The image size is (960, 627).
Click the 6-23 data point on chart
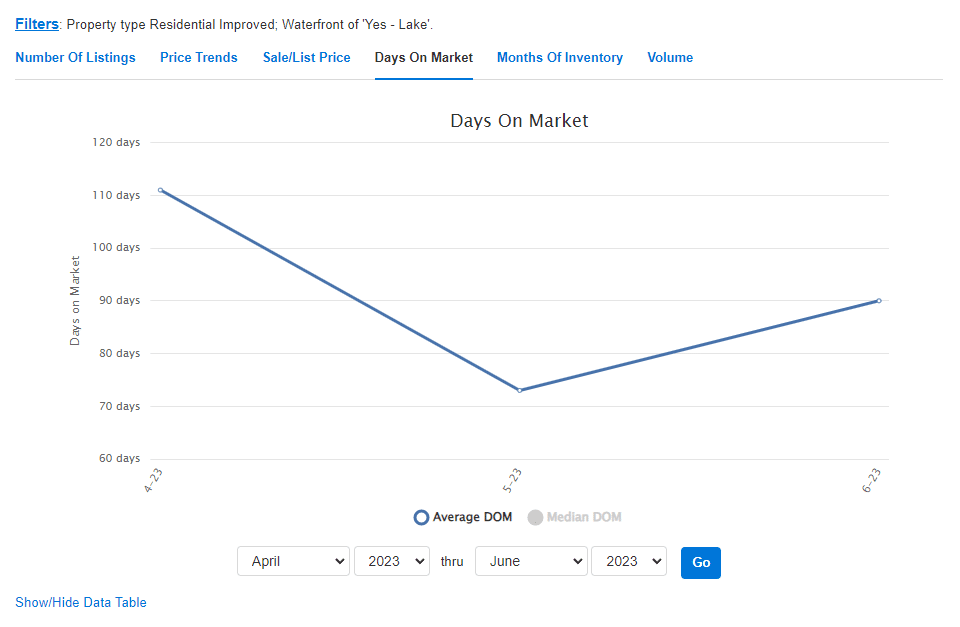[x=879, y=301]
